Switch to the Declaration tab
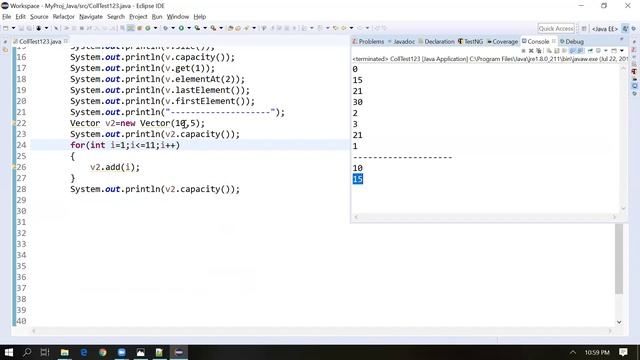This screenshot has height=360, width=640. [436, 42]
